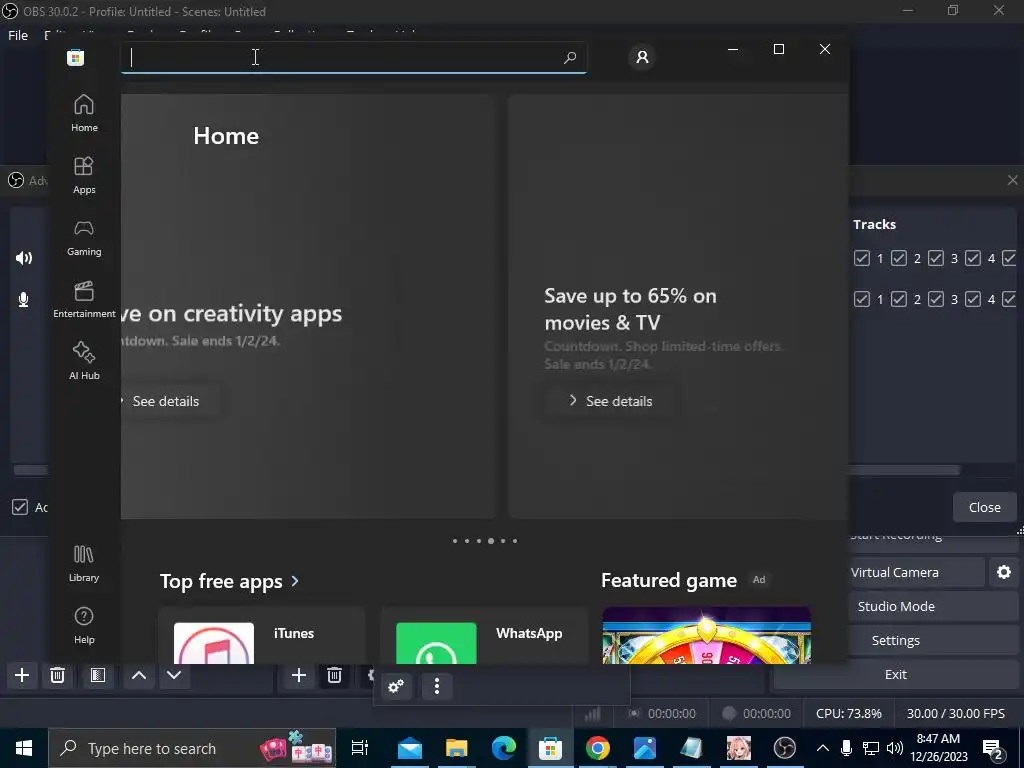
Task: Click the magnifier icon in Store search box
Action: pos(569,57)
